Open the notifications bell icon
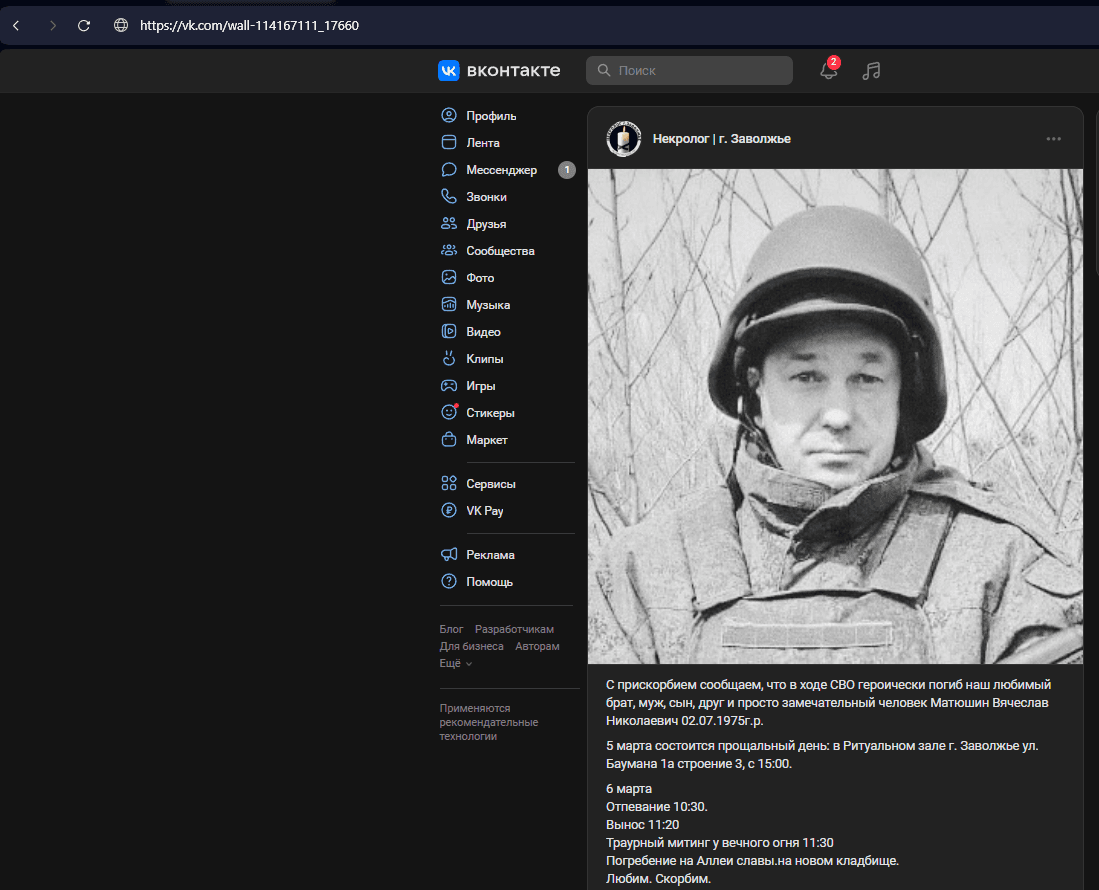This screenshot has height=890, width=1099. pos(828,70)
